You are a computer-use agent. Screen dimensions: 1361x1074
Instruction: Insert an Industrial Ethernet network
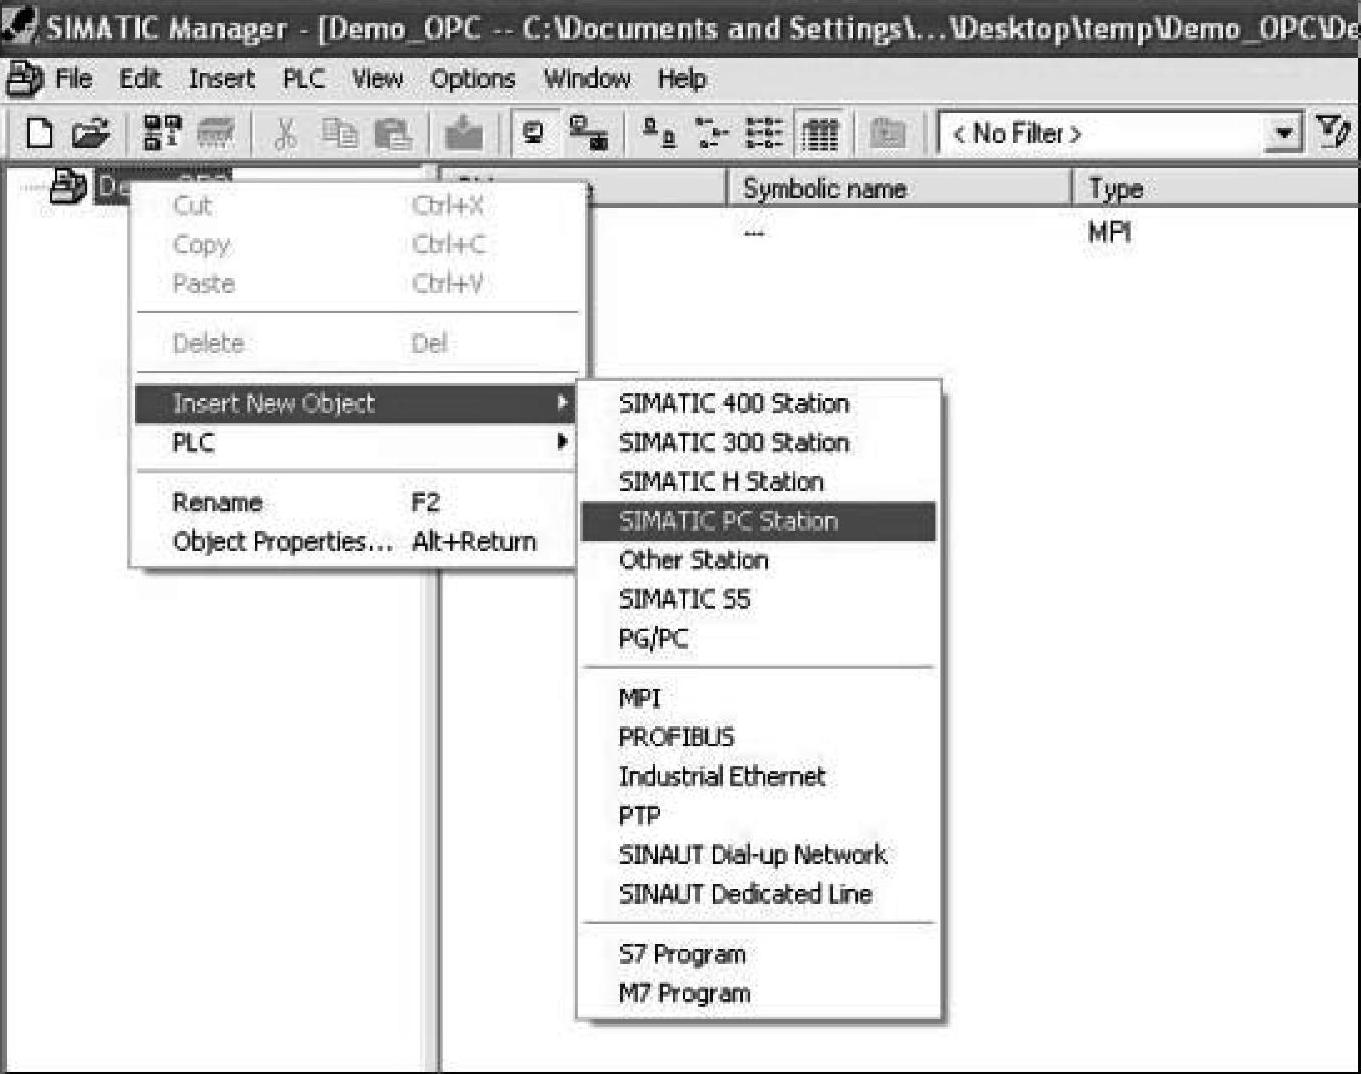[758, 776]
